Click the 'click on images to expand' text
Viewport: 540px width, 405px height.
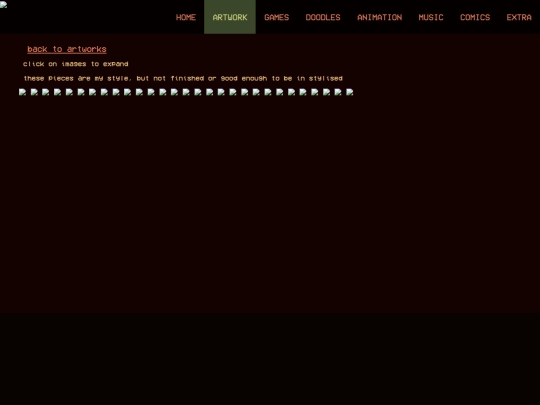click(75, 64)
